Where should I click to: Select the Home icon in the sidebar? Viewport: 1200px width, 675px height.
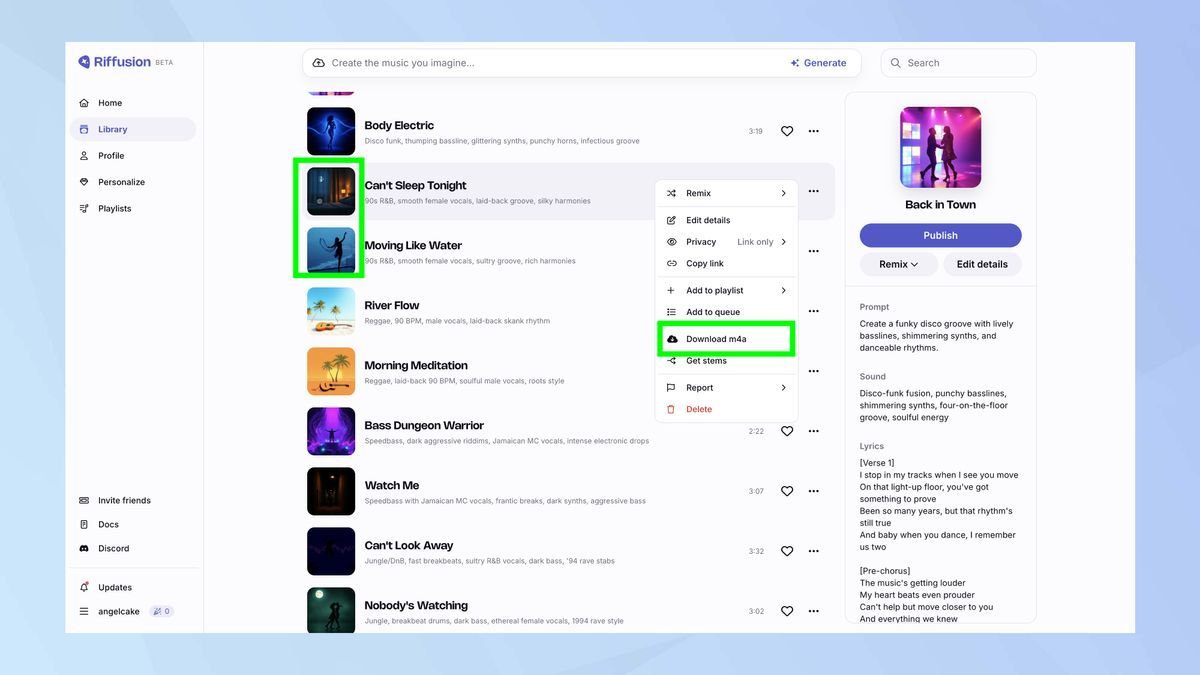click(x=86, y=102)
